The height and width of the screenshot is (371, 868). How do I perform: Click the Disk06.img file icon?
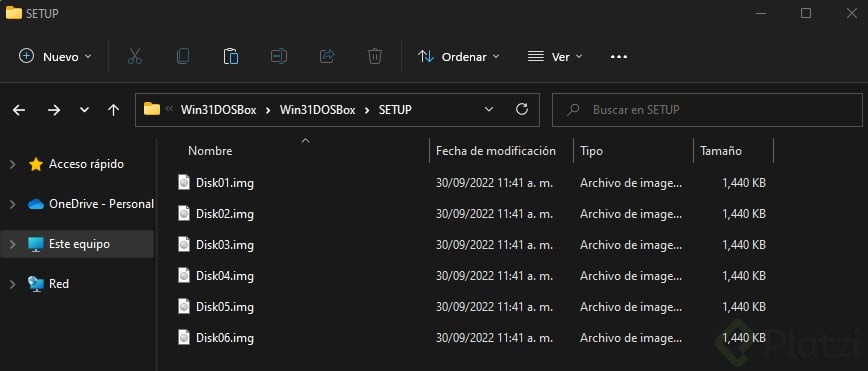pyautogui.click(x=184, y=337)
